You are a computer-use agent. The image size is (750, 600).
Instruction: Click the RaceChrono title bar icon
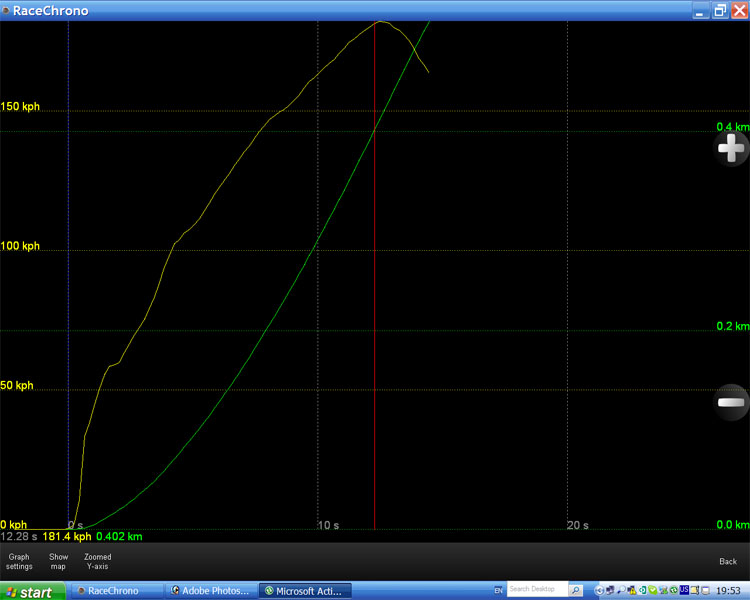[6, 11]
